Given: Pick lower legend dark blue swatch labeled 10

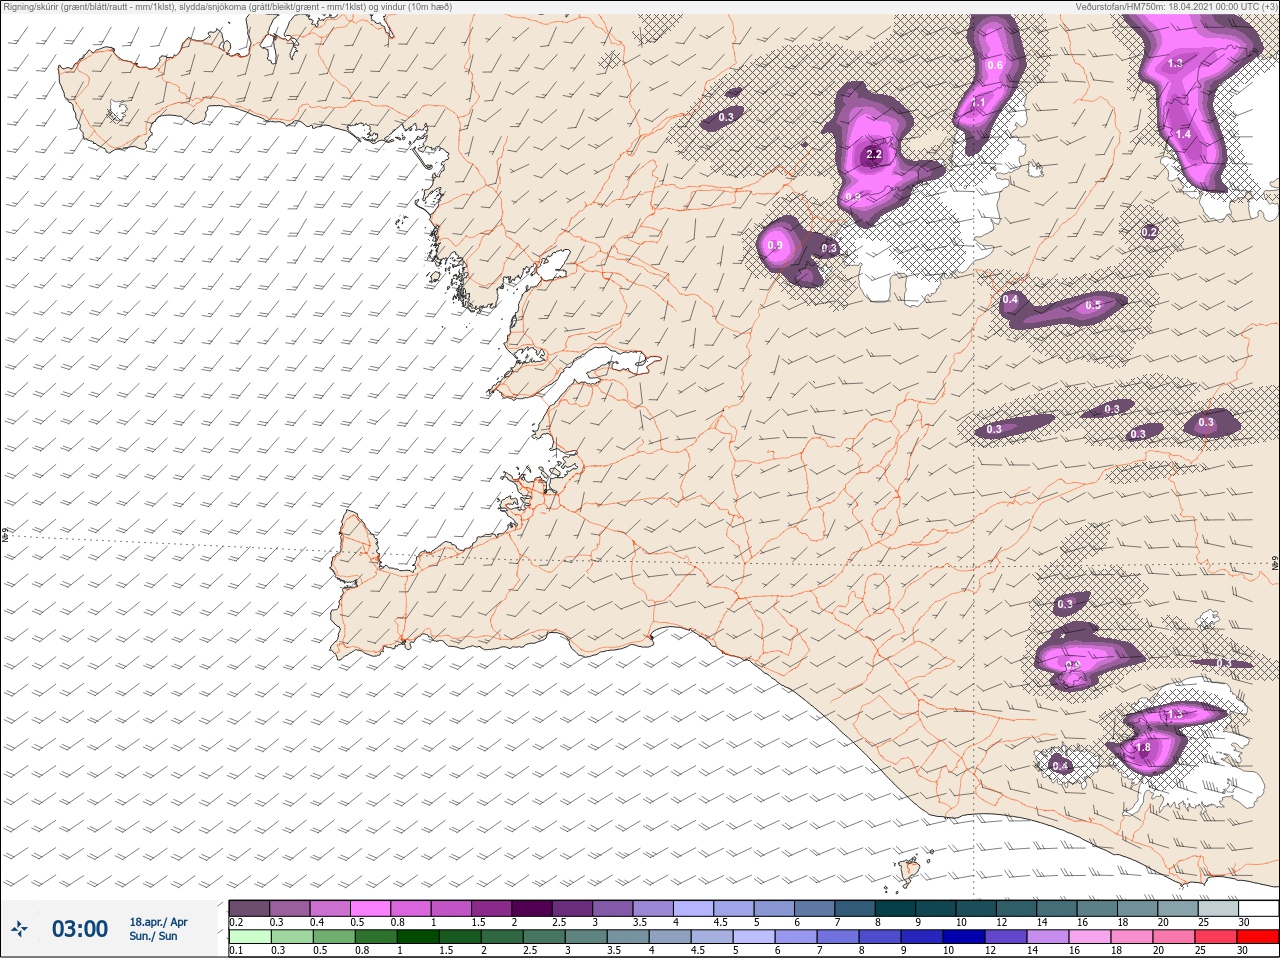Looking at the screenshot, I should (x=964, y=936).
